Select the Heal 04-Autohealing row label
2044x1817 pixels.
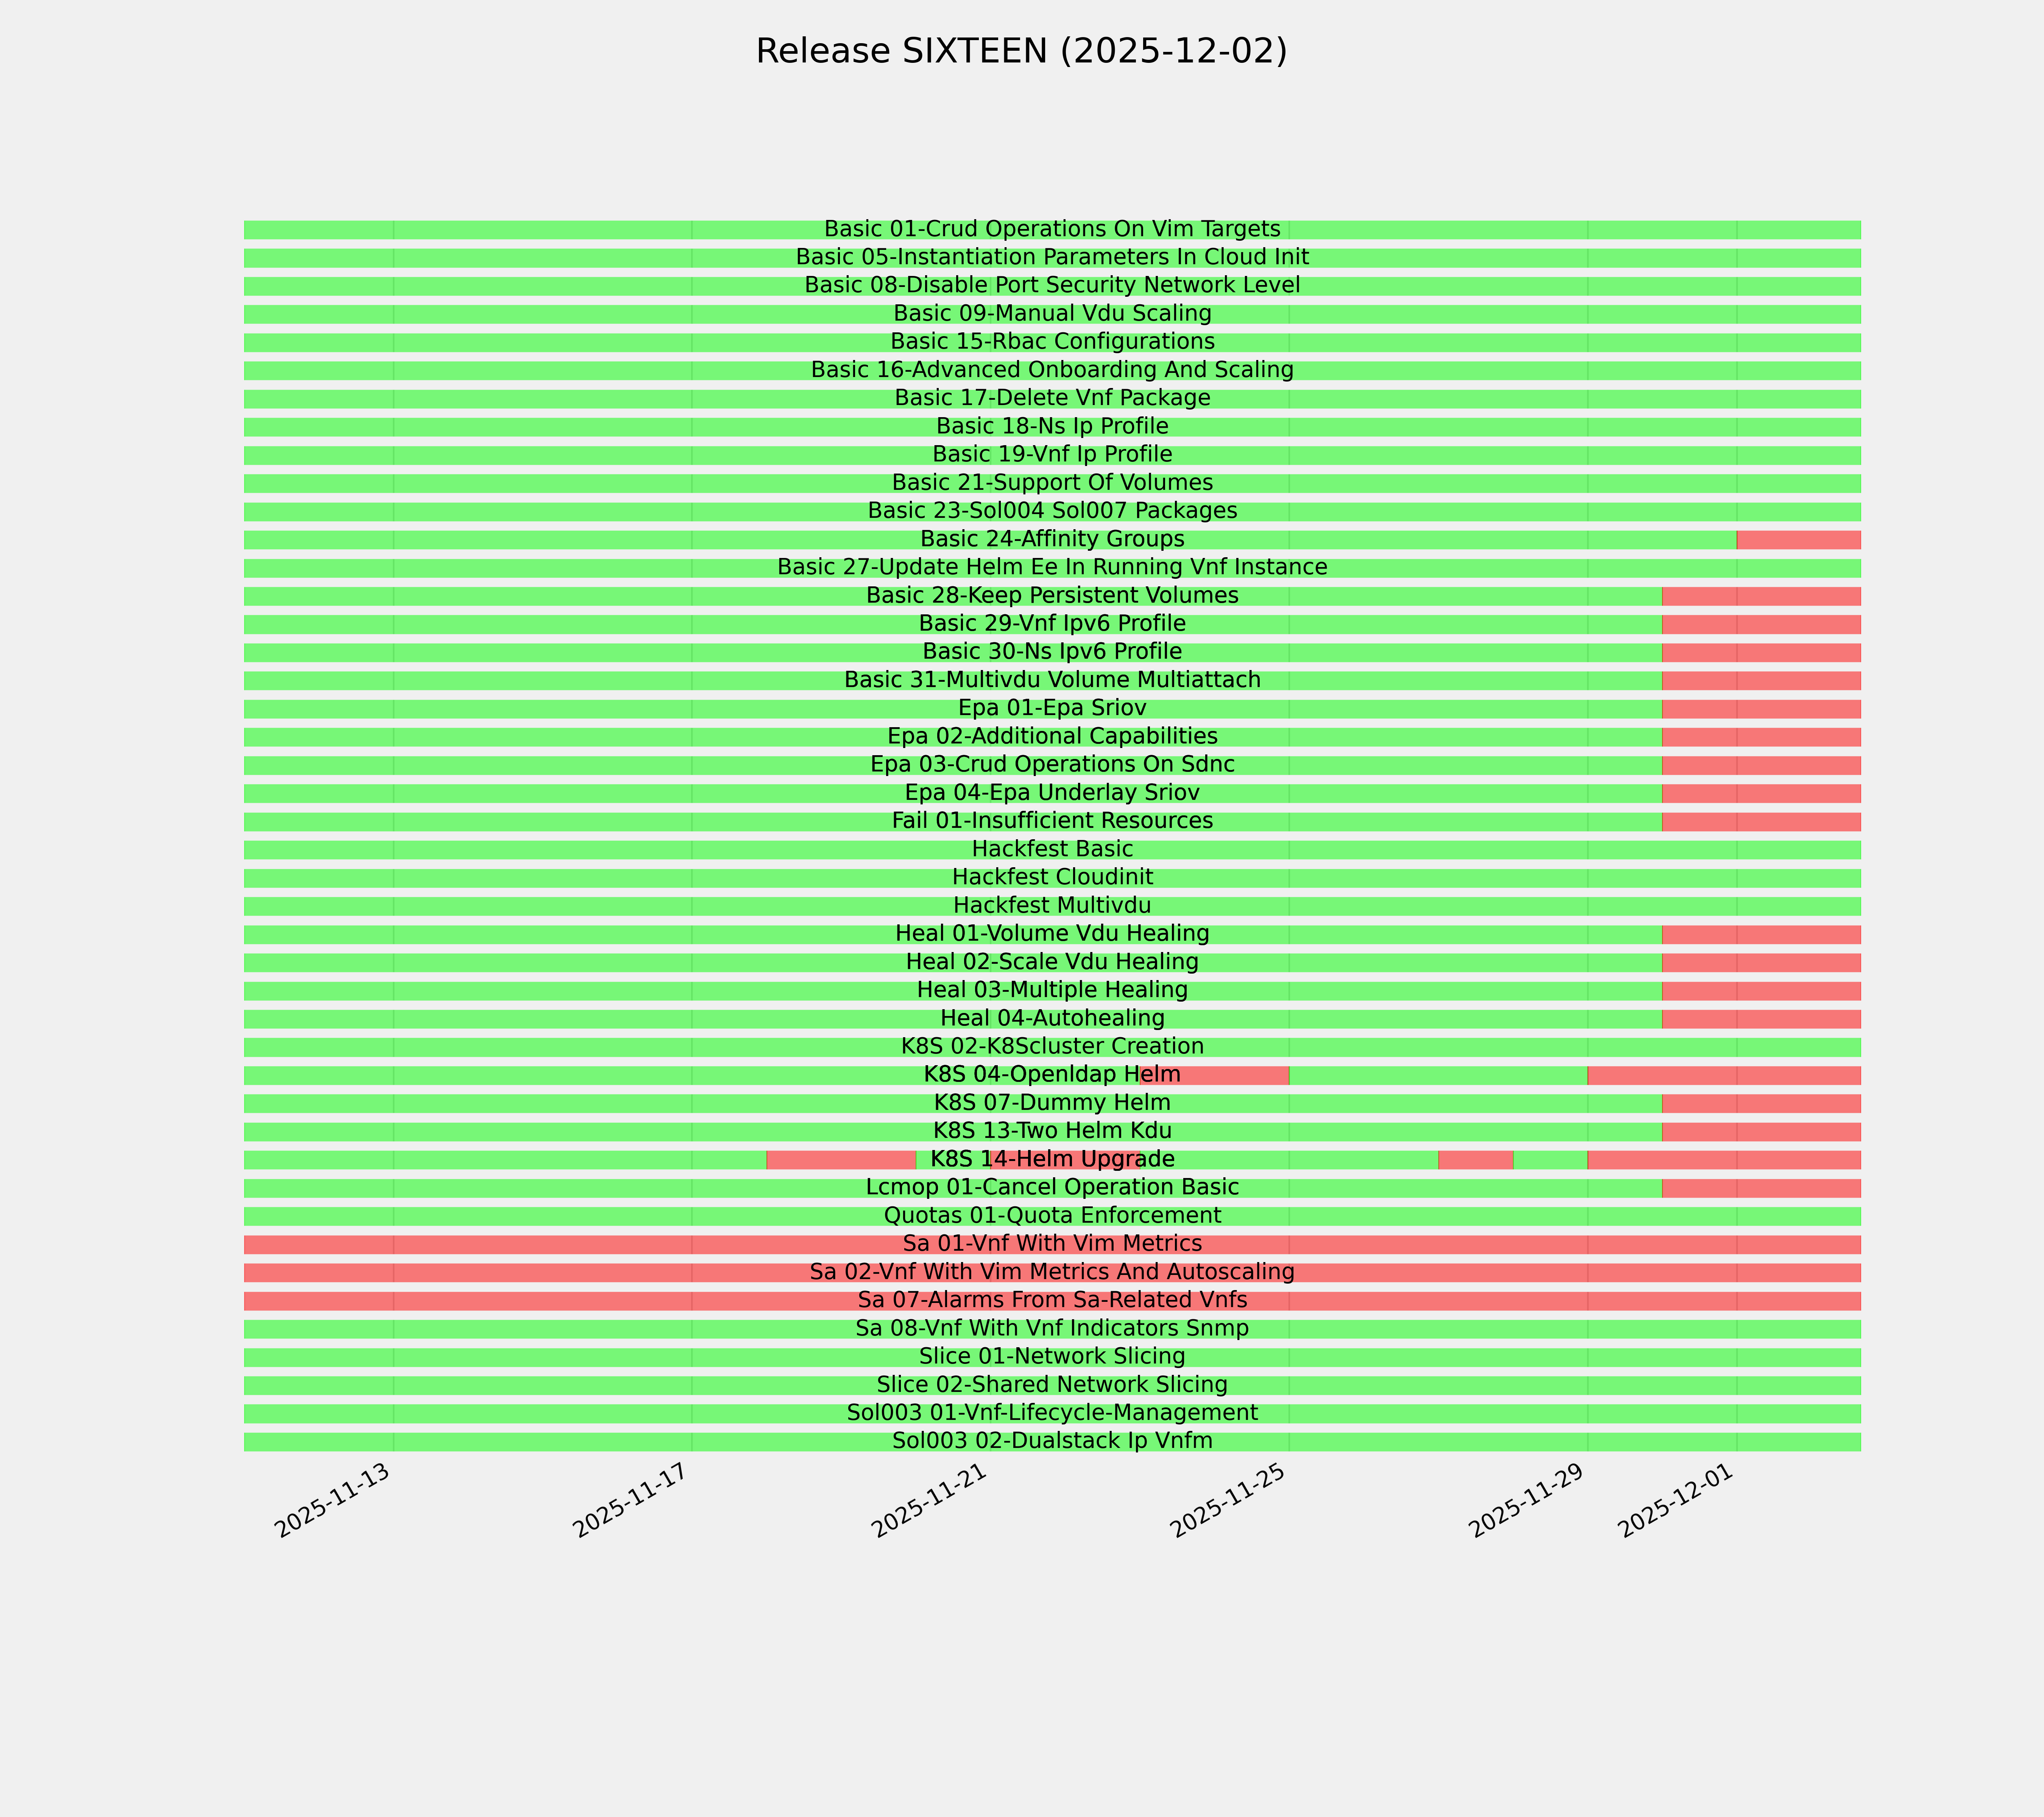[1052, 1018]
